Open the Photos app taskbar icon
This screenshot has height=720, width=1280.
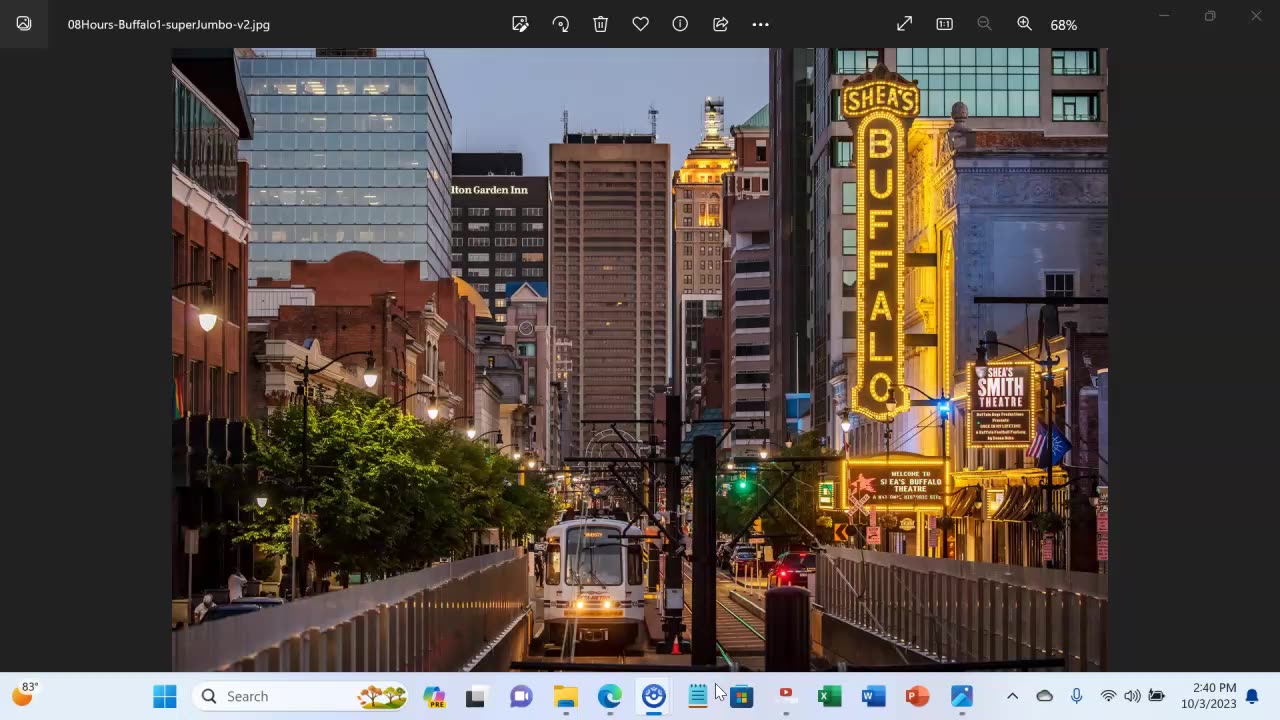(962, 696)
